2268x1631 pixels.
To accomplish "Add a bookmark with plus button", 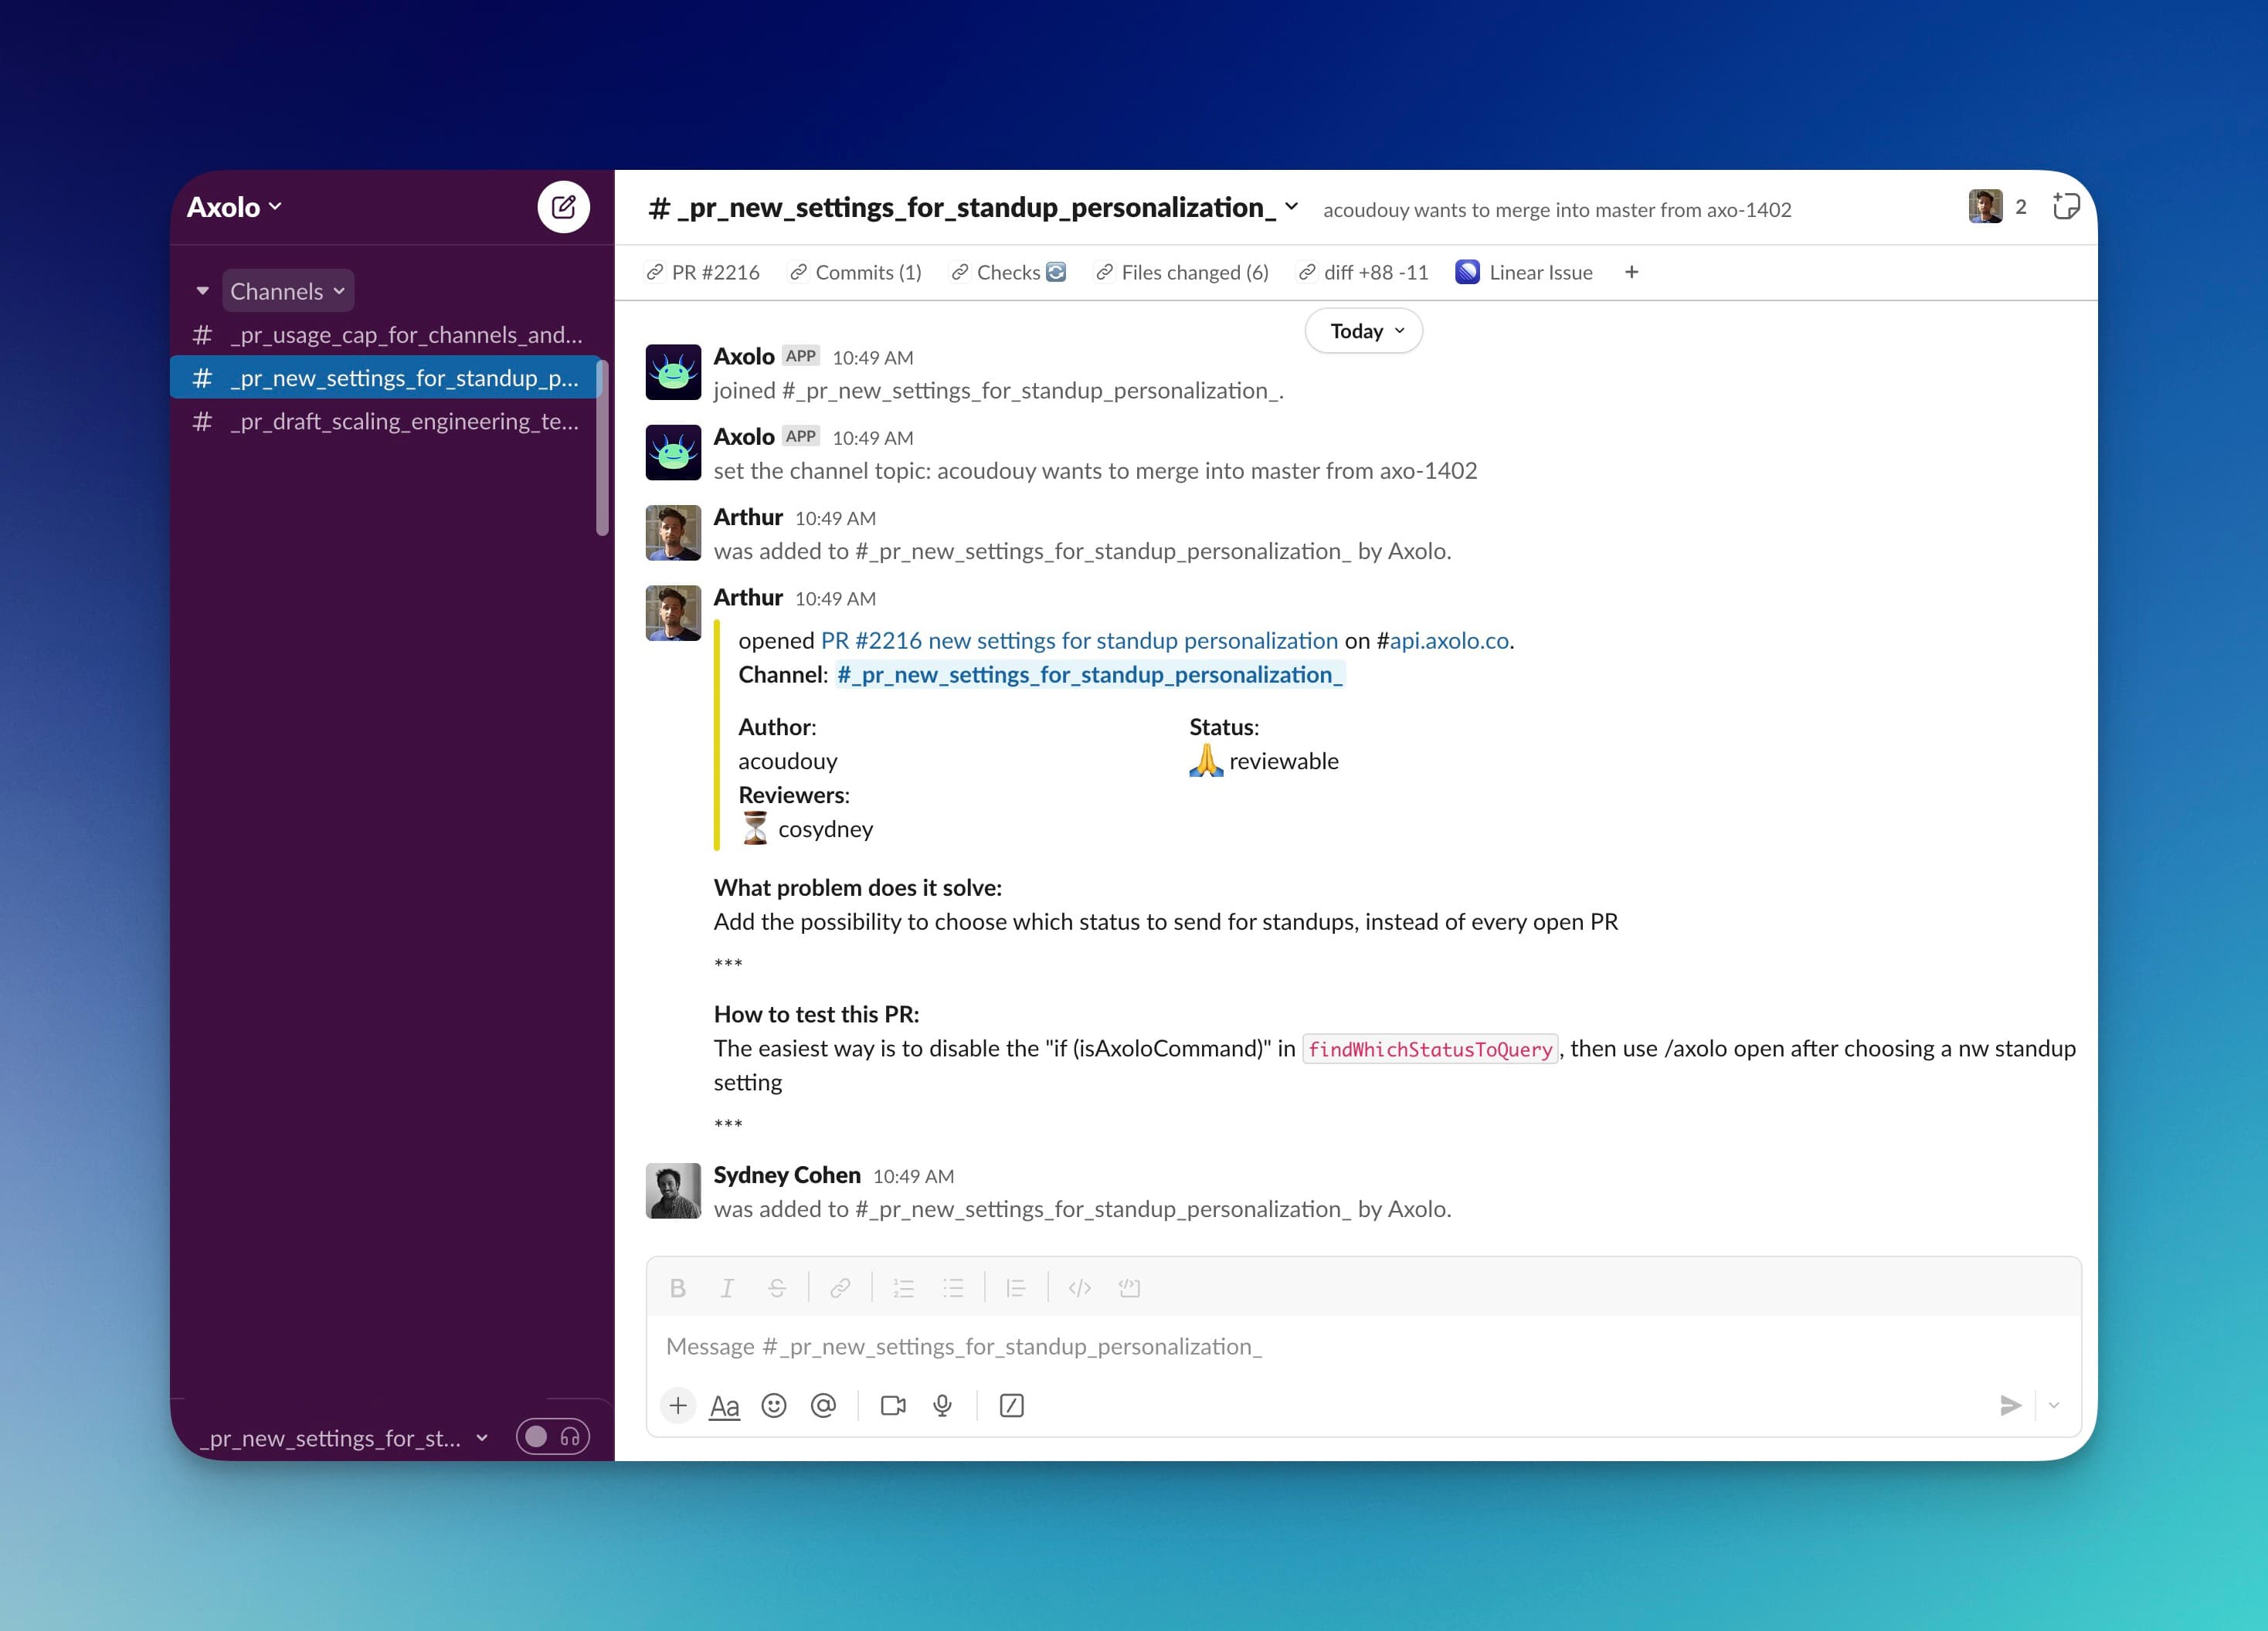I will (x=1632, y=272).
